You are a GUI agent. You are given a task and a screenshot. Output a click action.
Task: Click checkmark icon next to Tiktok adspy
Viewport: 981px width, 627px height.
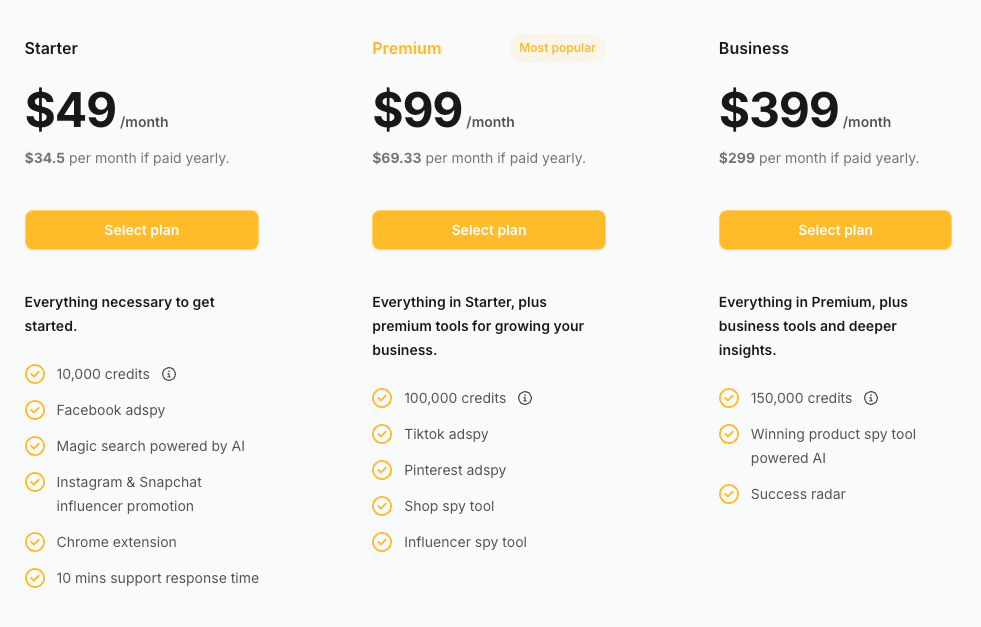[382, 434]
